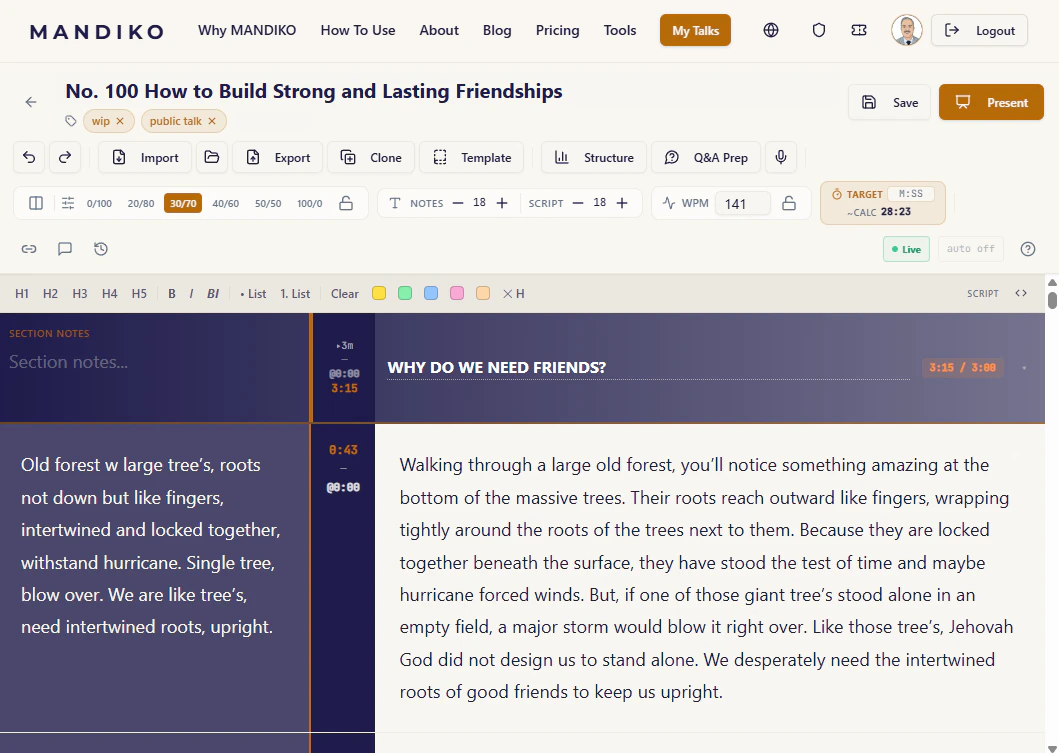Select the 40/60 layout ratio

point(226,203)
